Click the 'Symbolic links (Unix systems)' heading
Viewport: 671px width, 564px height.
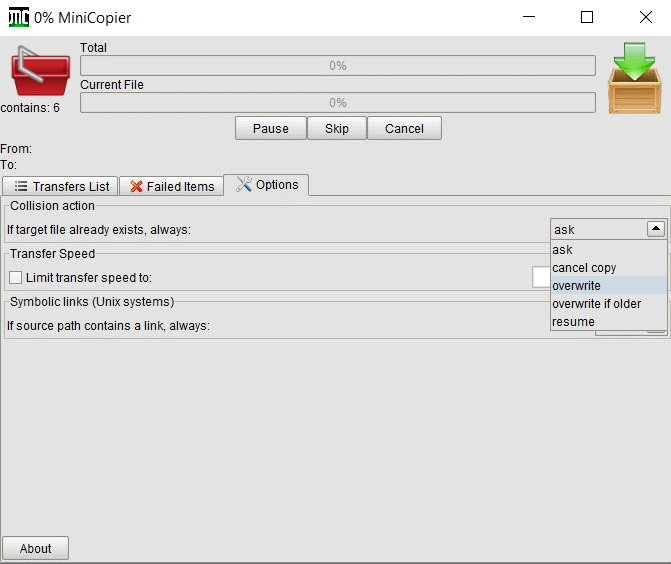coord(92,302)
